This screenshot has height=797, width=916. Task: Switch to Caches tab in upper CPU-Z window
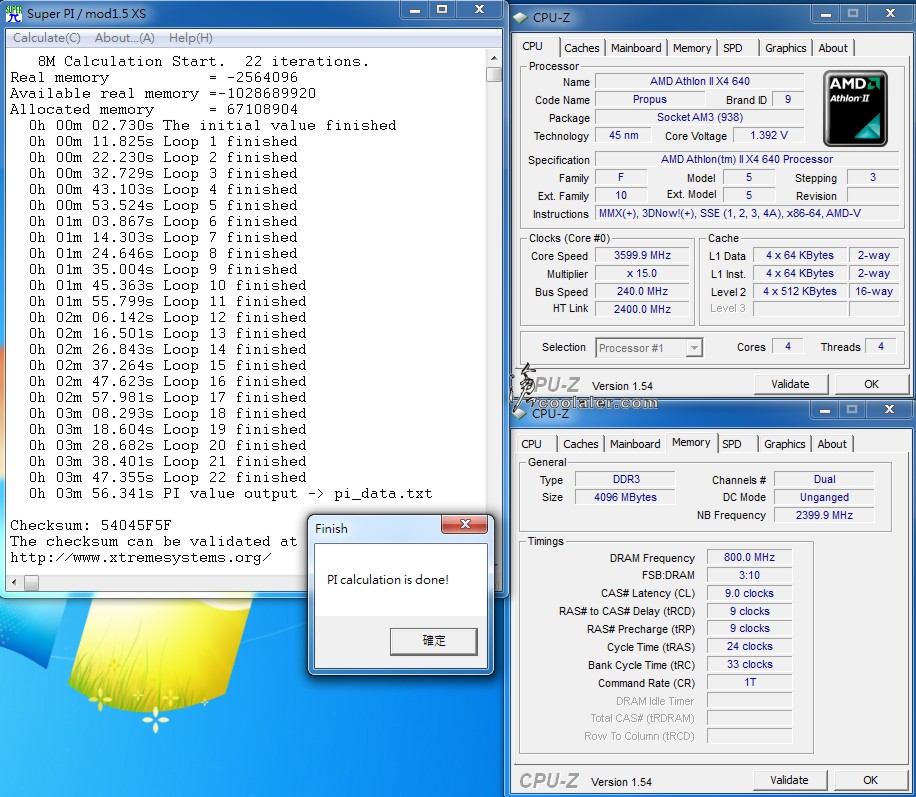581,48
